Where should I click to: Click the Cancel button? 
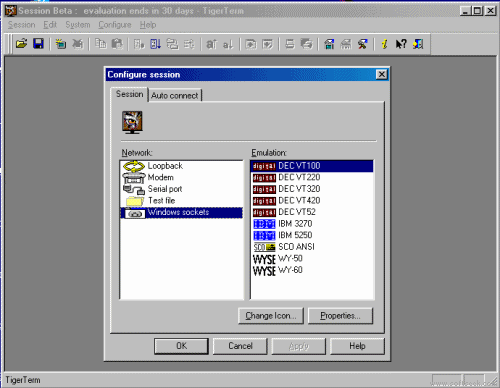[240, 346]
